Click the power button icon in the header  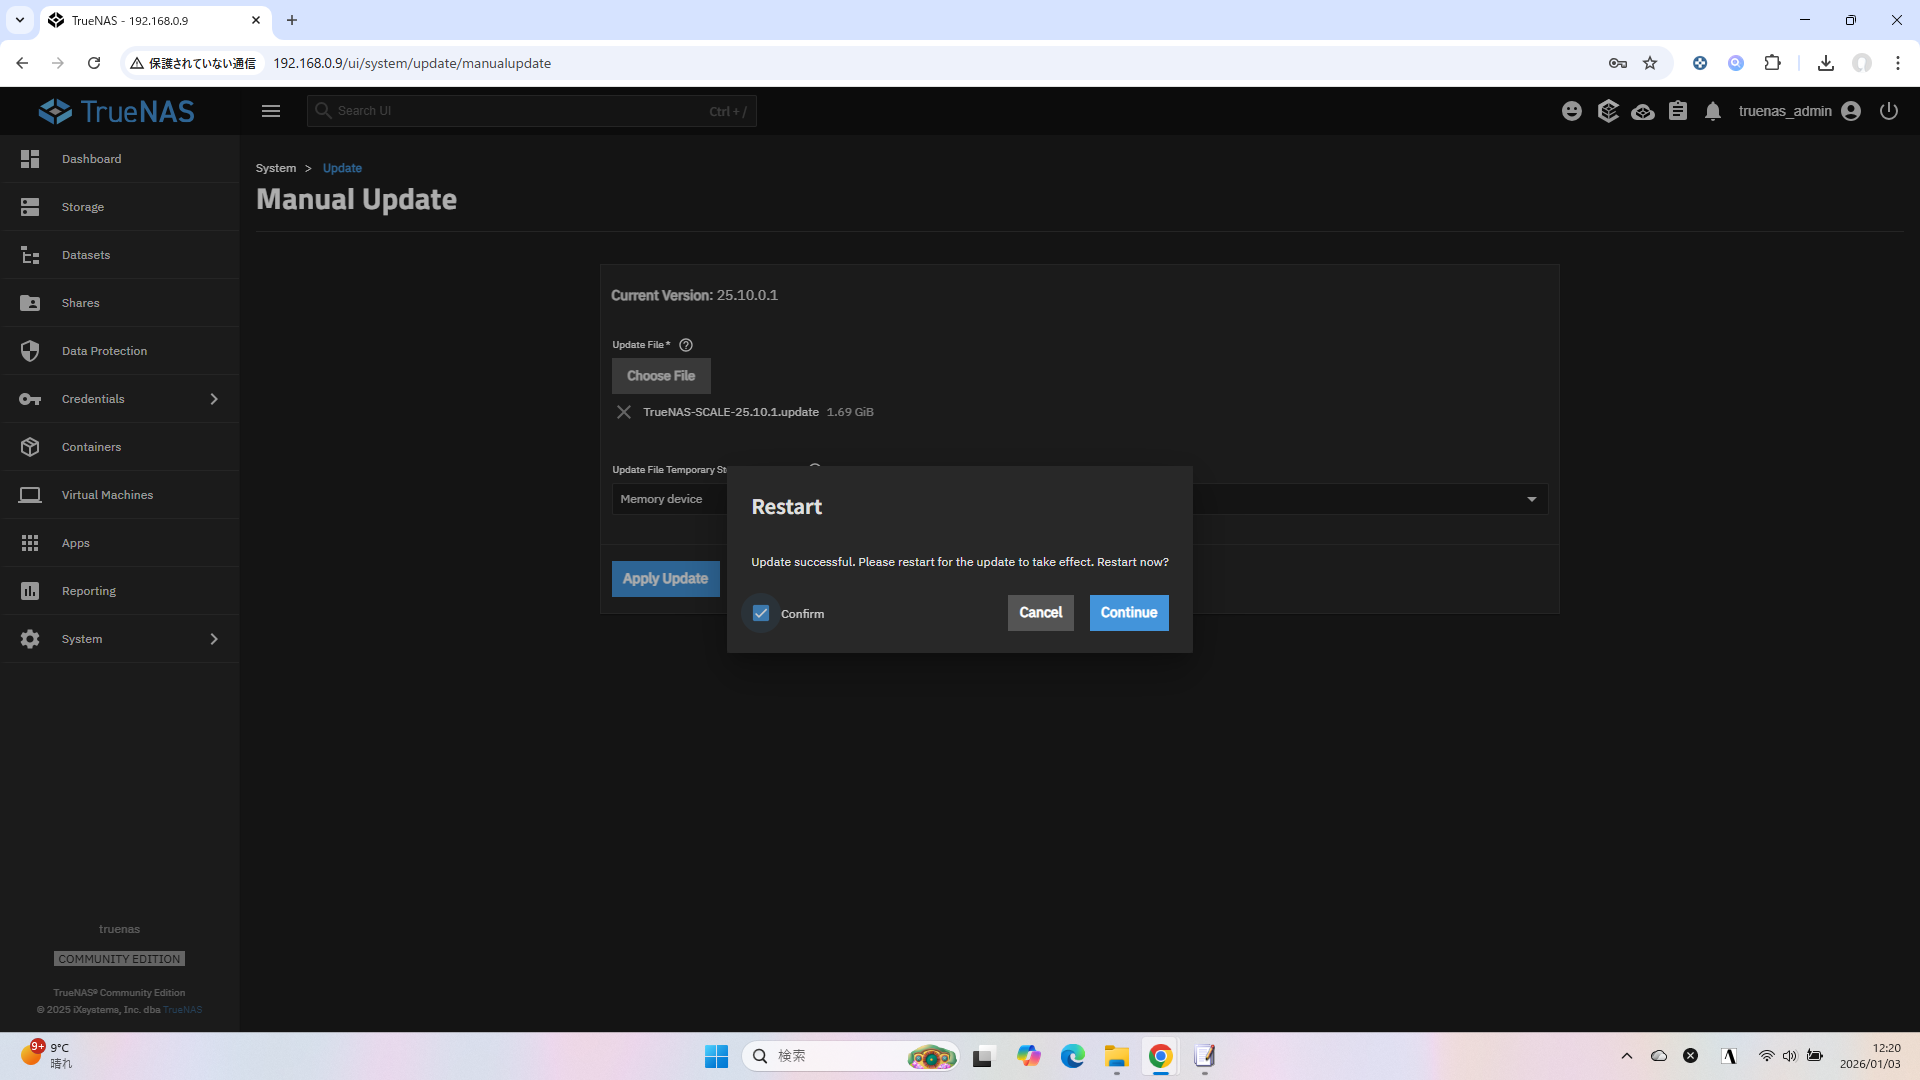coord(1889,111)
